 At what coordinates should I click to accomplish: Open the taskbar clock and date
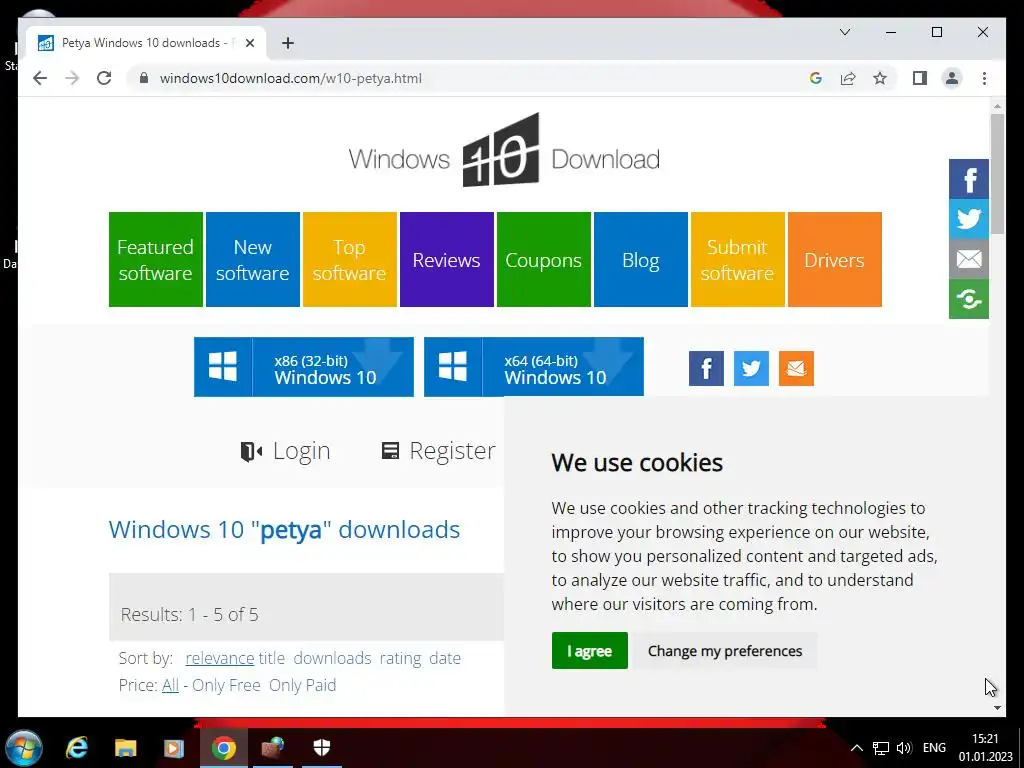(x=985, y=748)
